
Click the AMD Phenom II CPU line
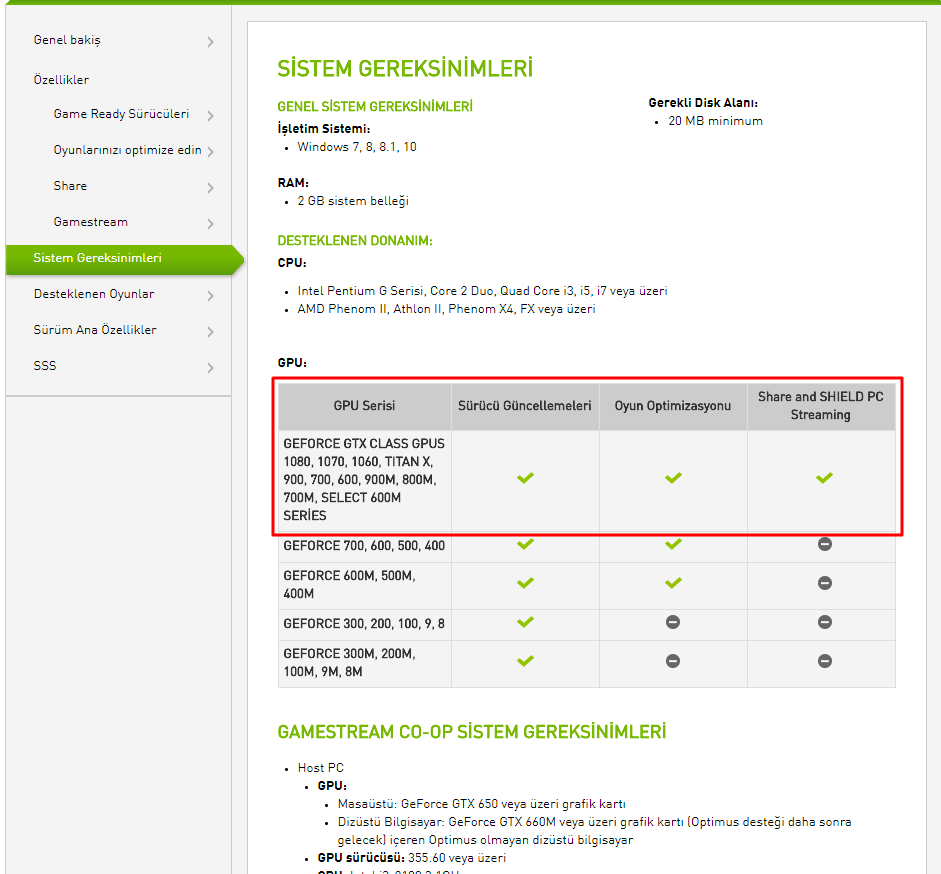pos(446,309)
